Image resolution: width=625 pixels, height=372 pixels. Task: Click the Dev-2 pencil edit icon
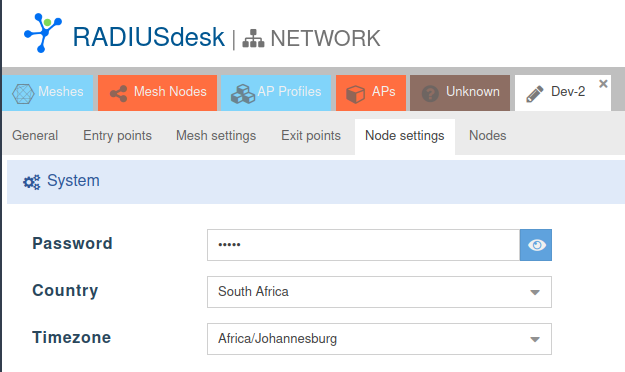[535, 94]
